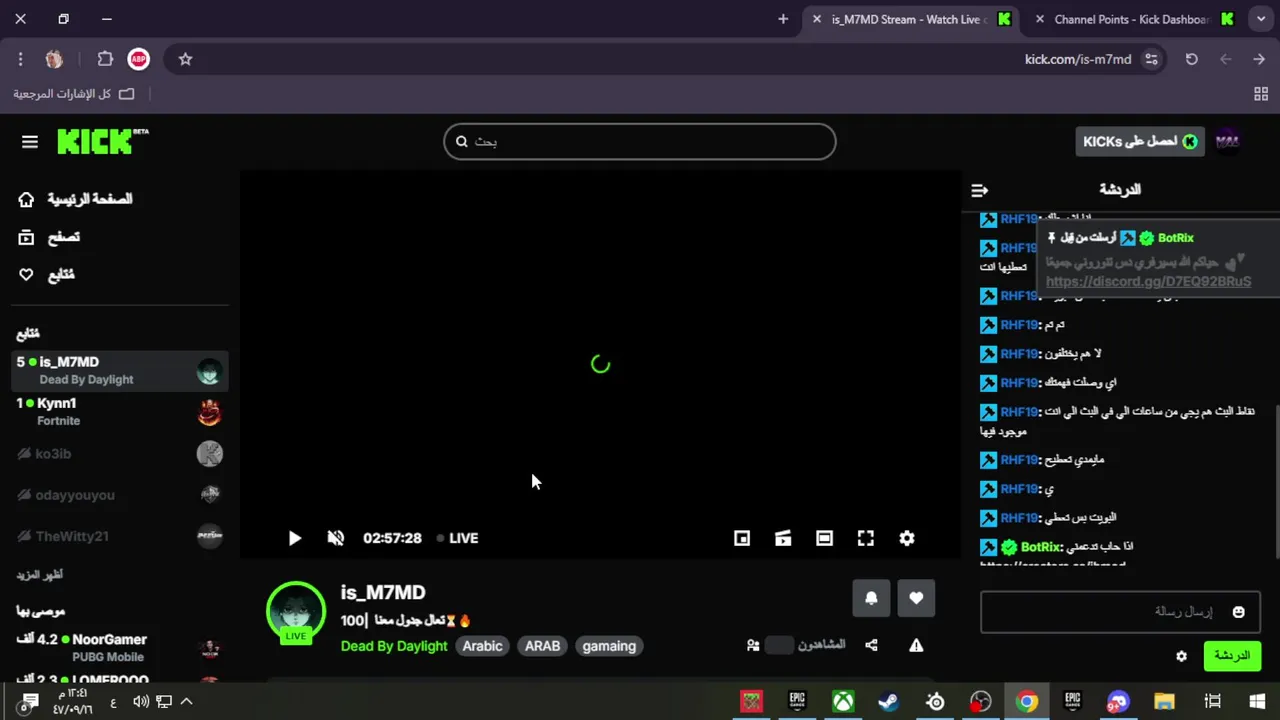
Task: Open Chrome three-dot menu
Action: [20, 59]
